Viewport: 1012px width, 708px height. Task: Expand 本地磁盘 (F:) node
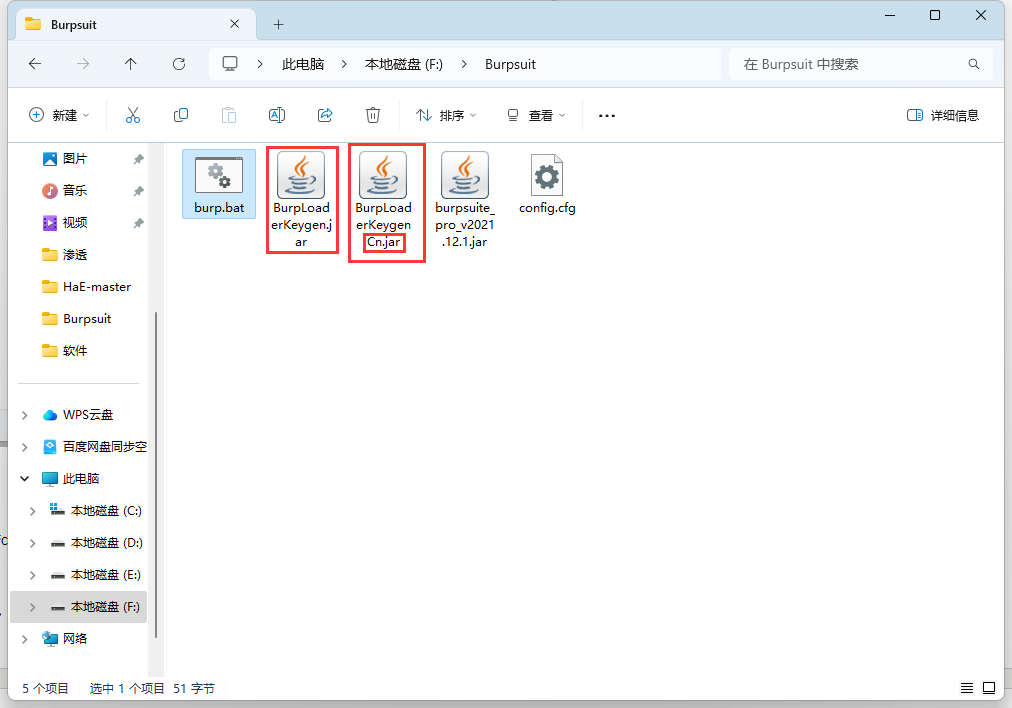[32, 607]
